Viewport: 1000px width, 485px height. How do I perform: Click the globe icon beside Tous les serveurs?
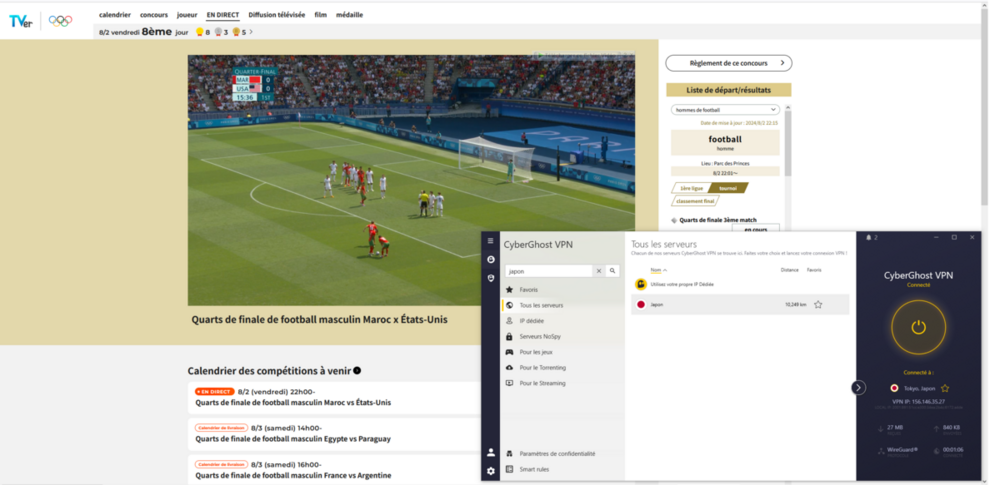click(509, 306)
